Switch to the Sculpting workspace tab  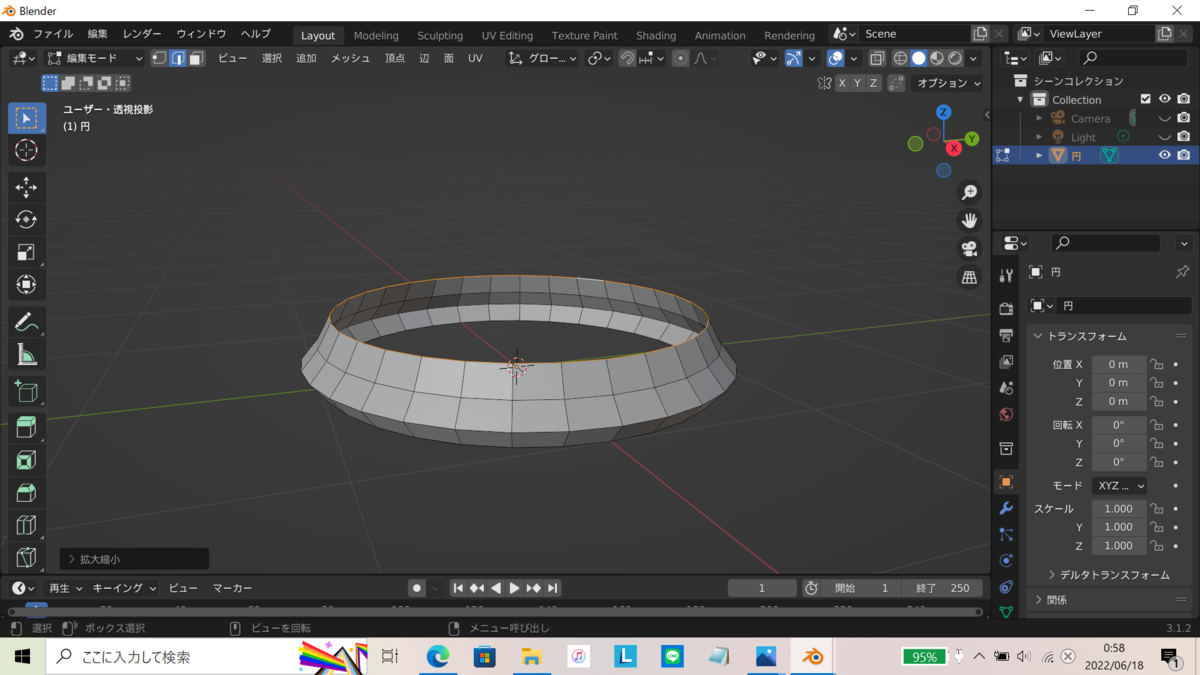[439, 35]
